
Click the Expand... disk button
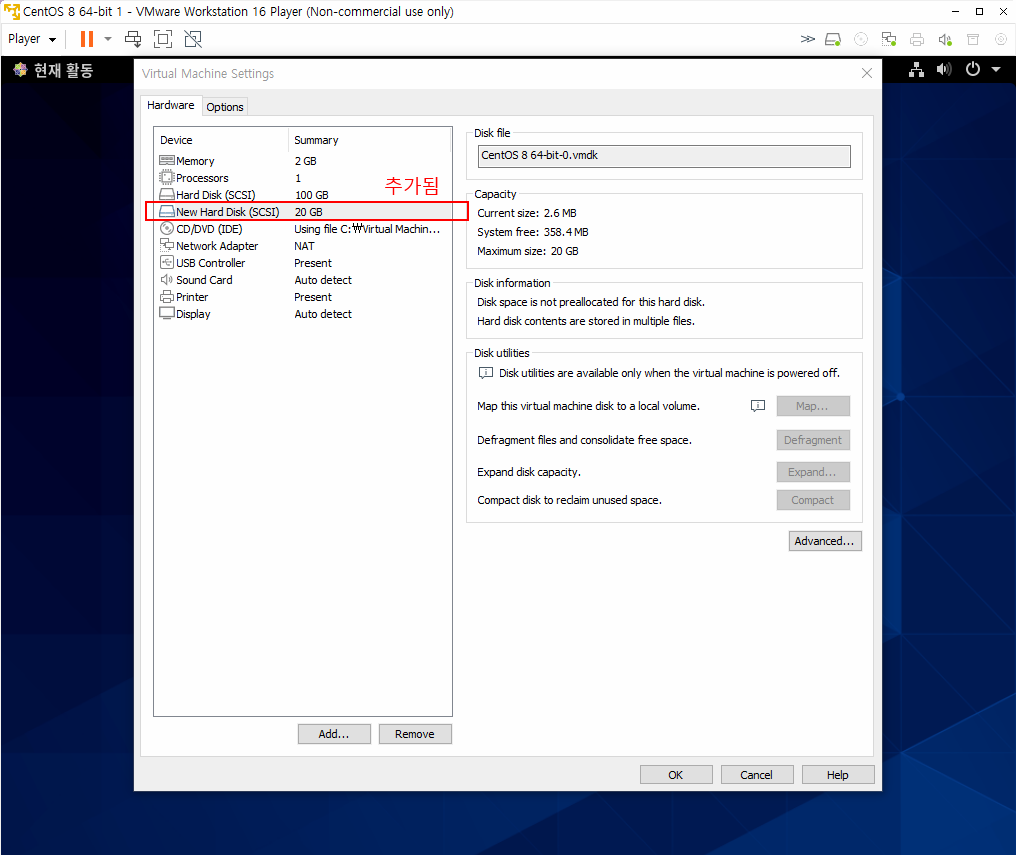tap(813, 472)
